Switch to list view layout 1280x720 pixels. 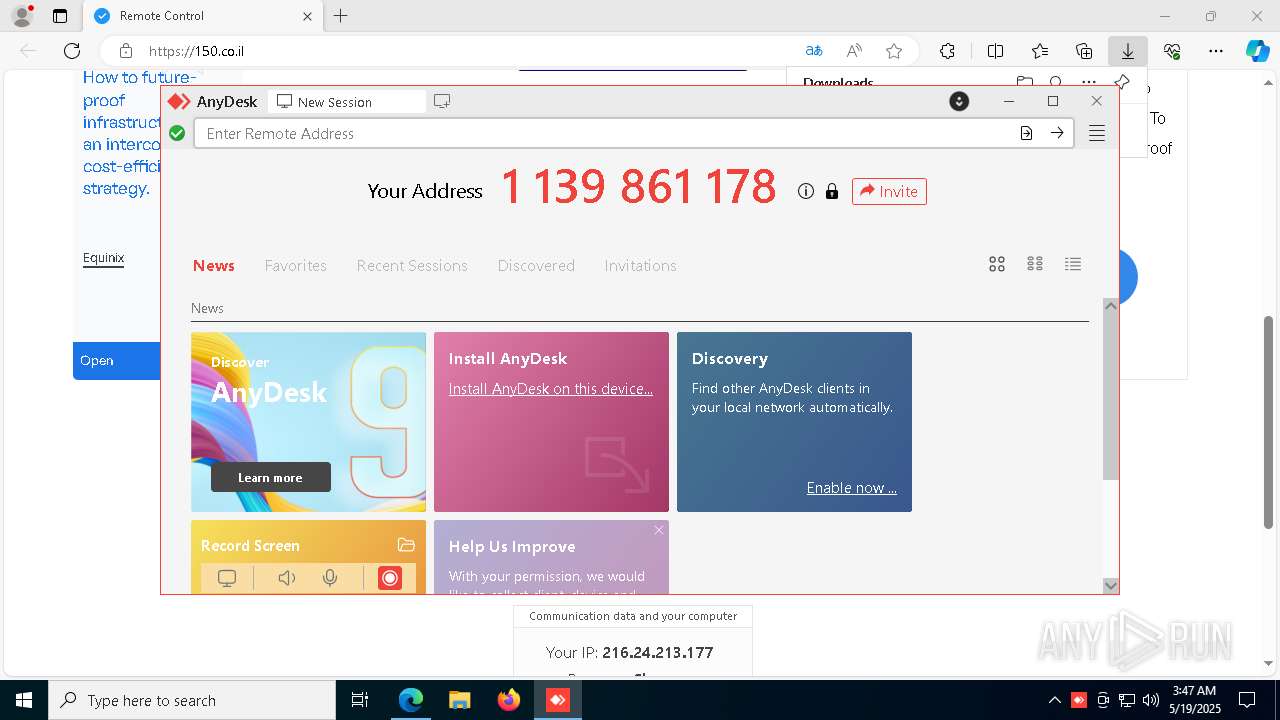1073,264
